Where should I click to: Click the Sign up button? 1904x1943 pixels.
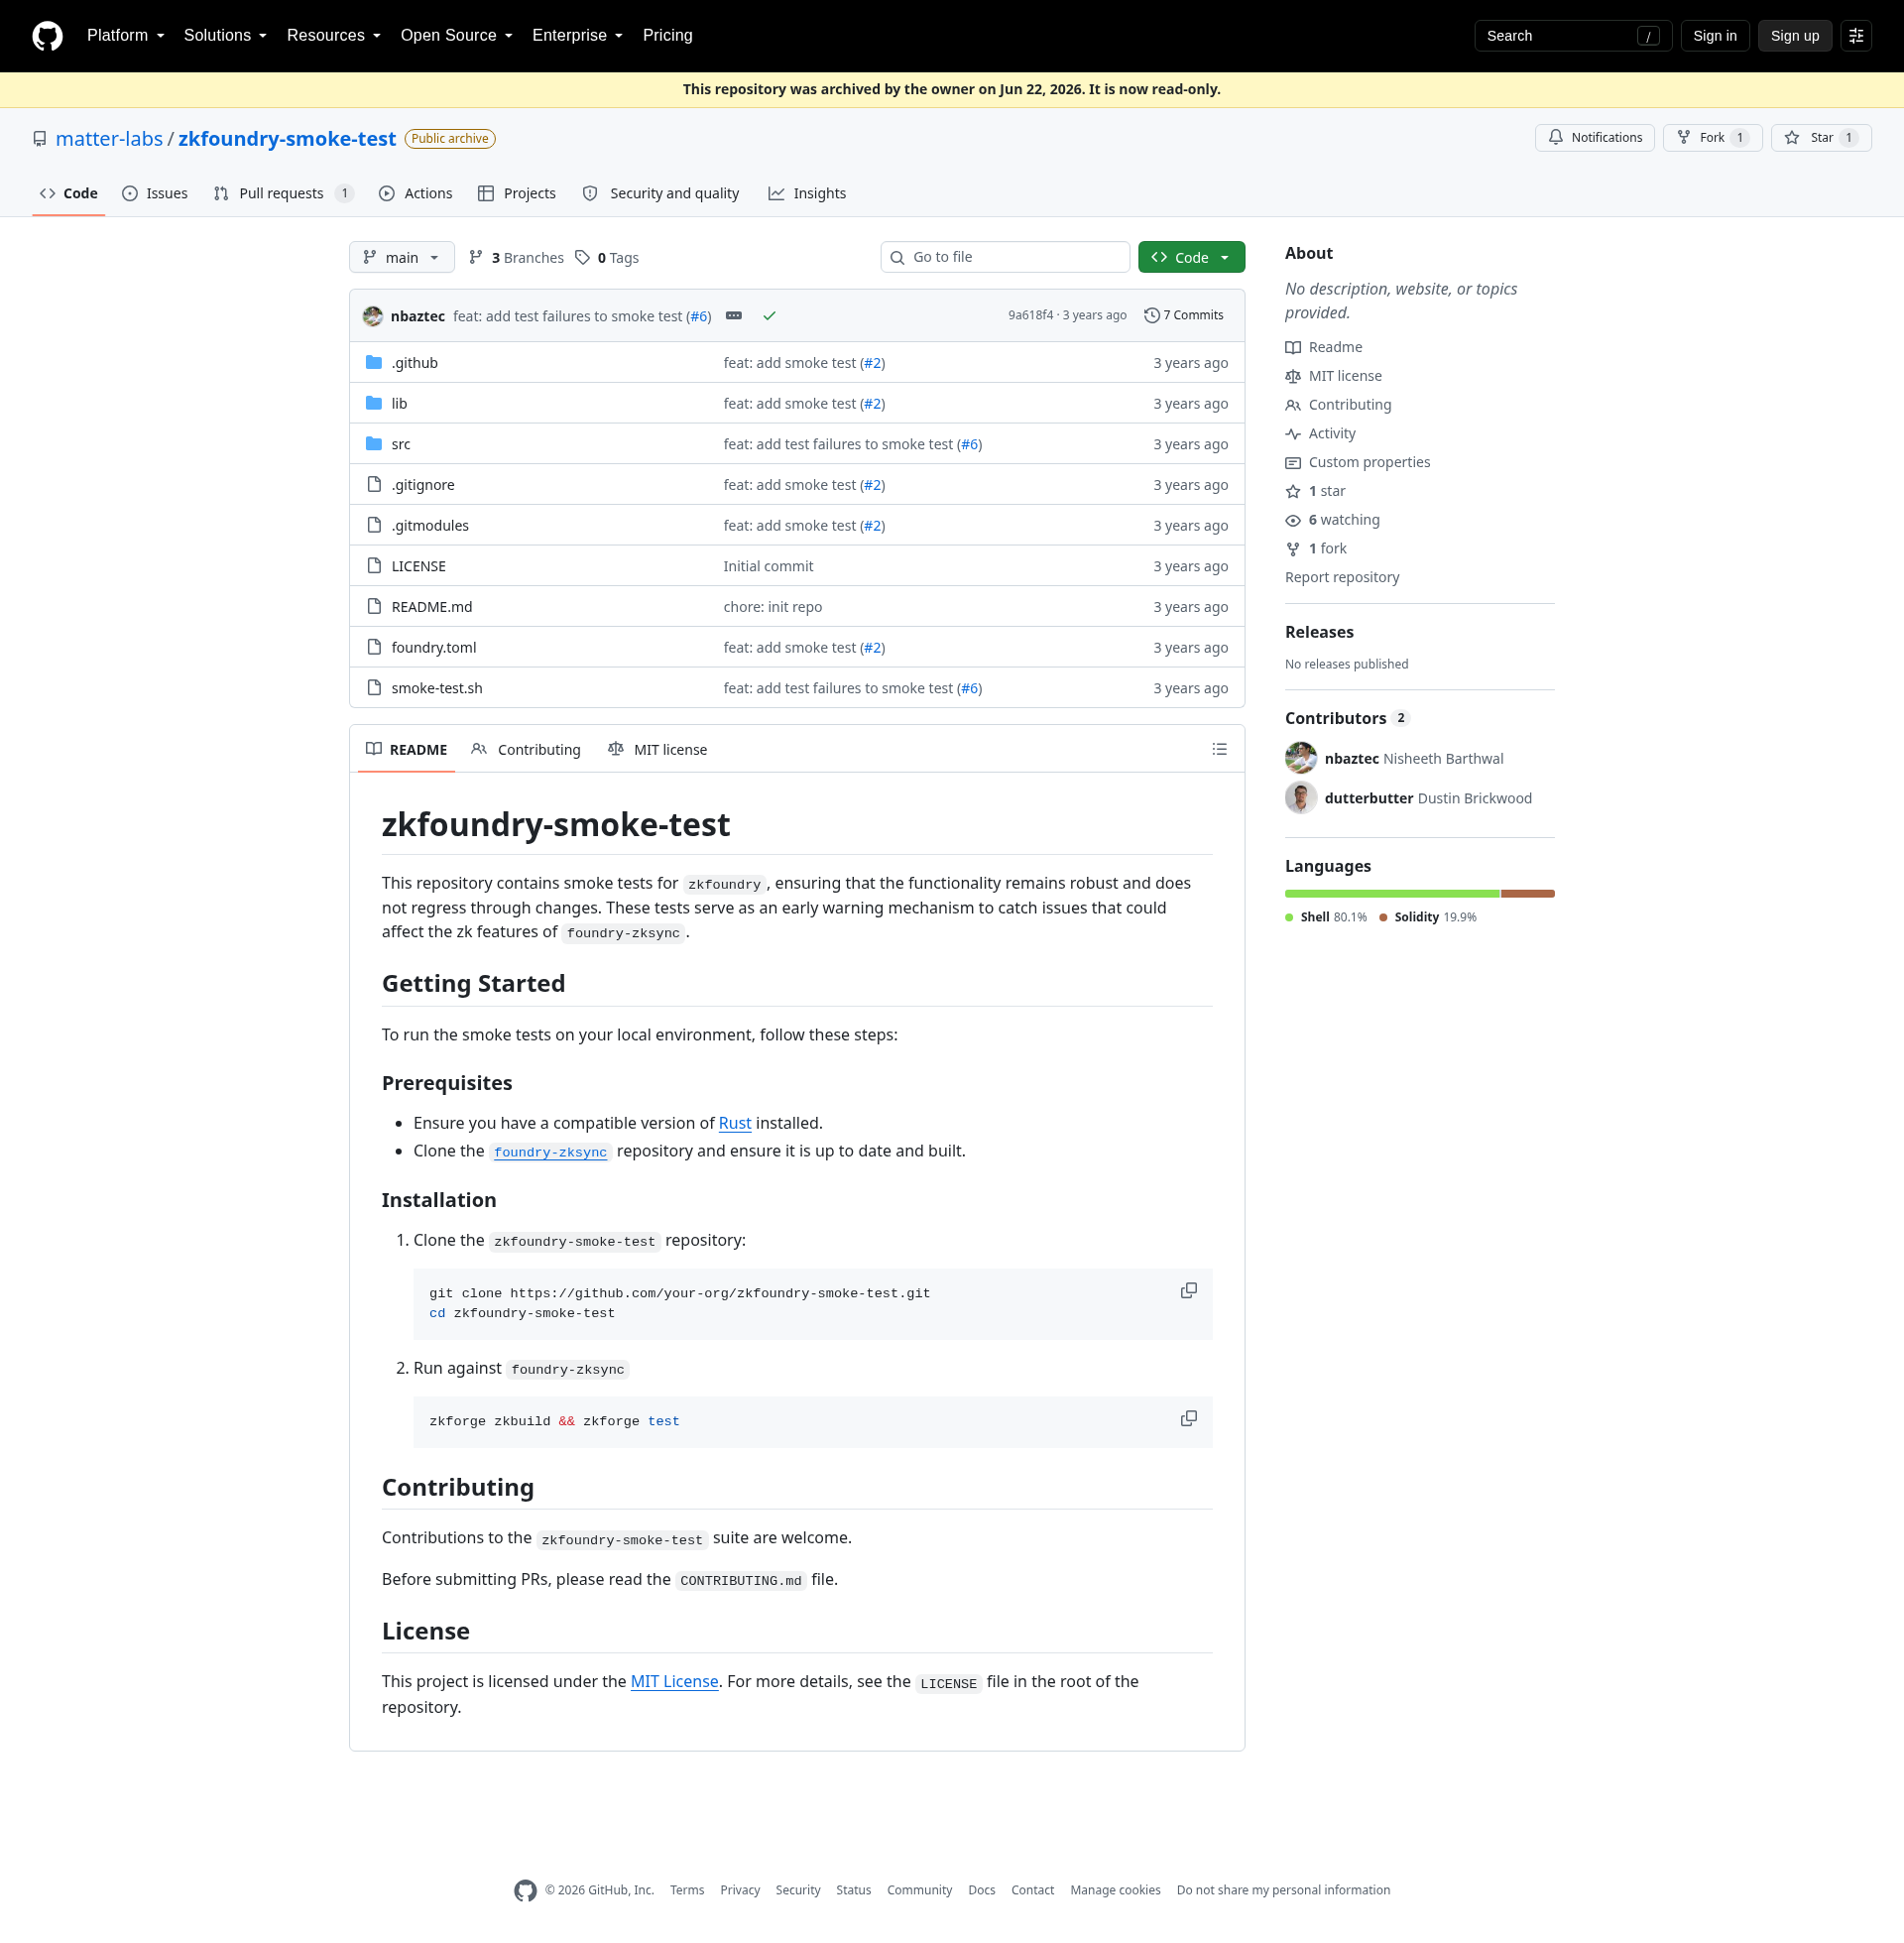(1795, 36)
